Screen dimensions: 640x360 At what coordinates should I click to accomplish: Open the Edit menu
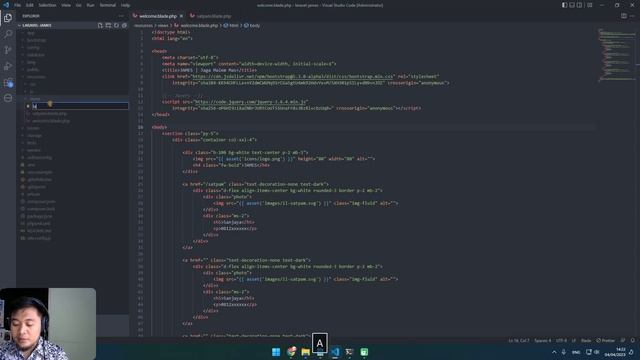coord(30,5)
